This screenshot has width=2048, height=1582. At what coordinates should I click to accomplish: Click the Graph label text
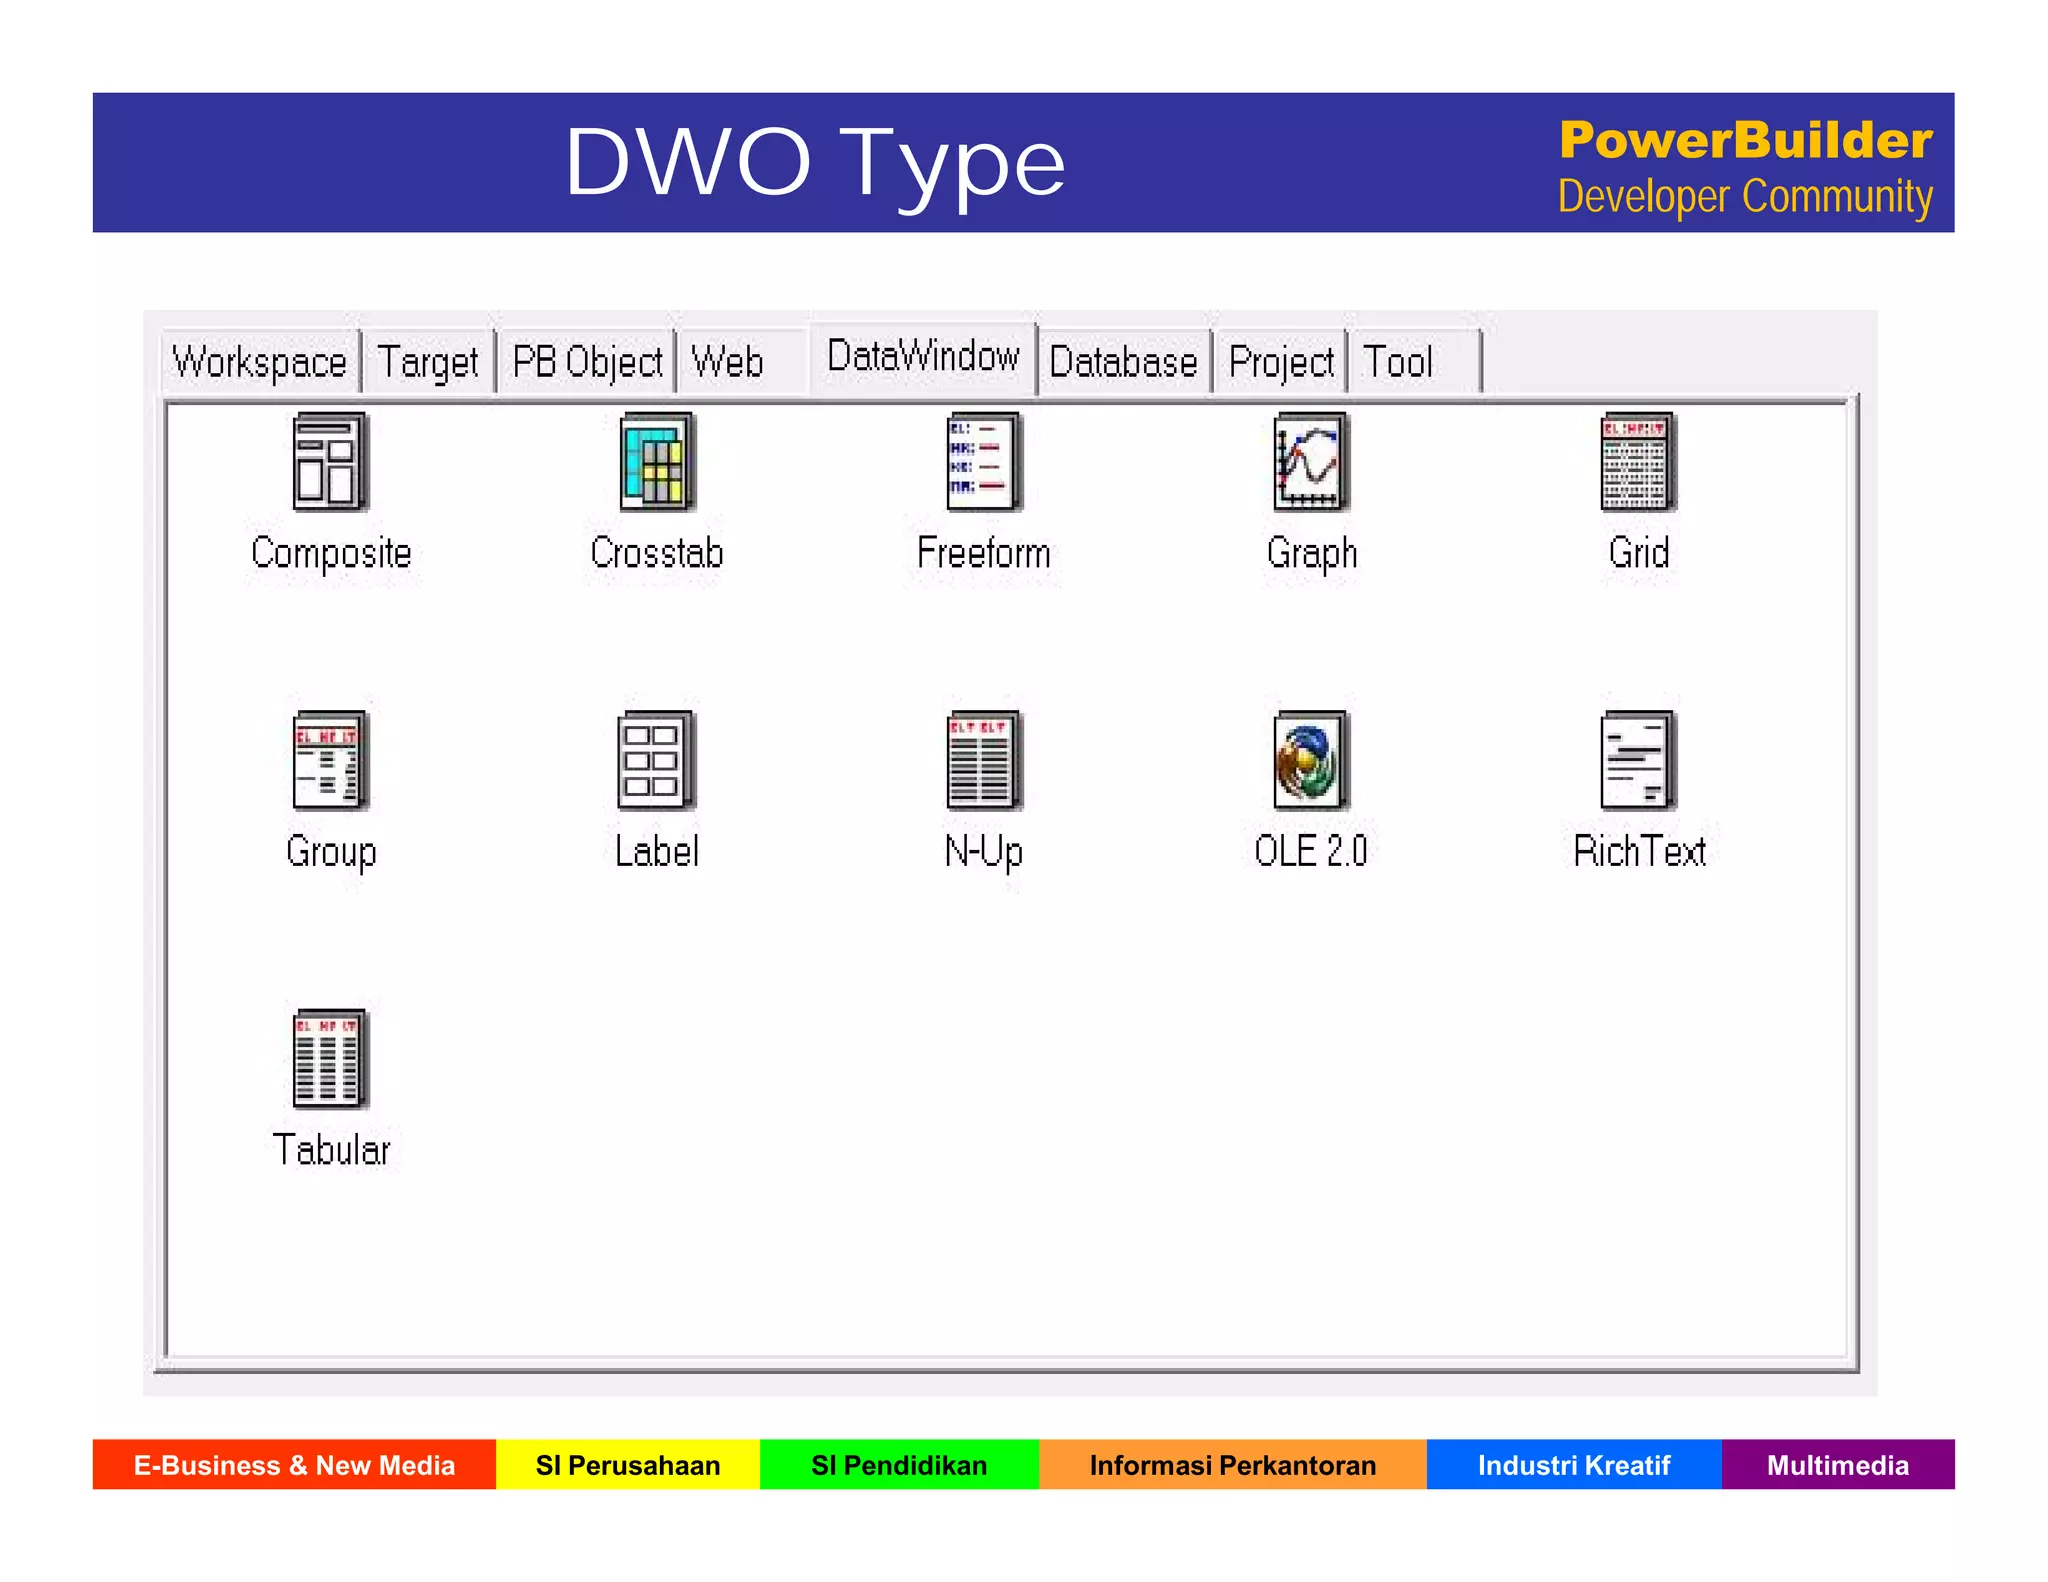(1312, 553)
